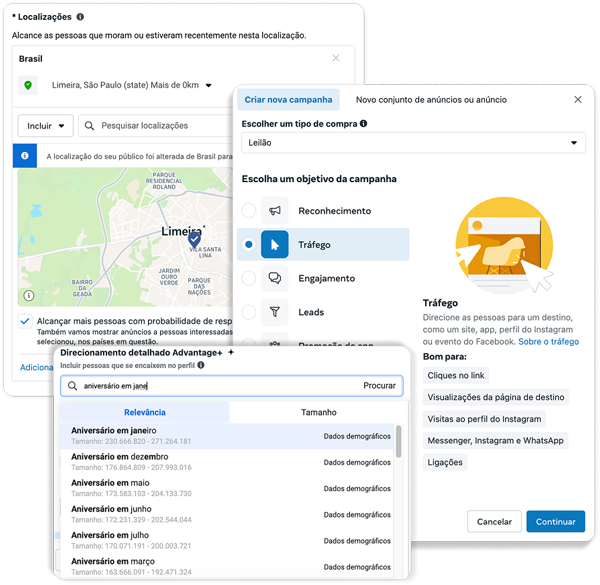Viewport: 600px width, 585px height.
Task: Open the Limeira radius dropdown arrow
Action: (209, 86)
